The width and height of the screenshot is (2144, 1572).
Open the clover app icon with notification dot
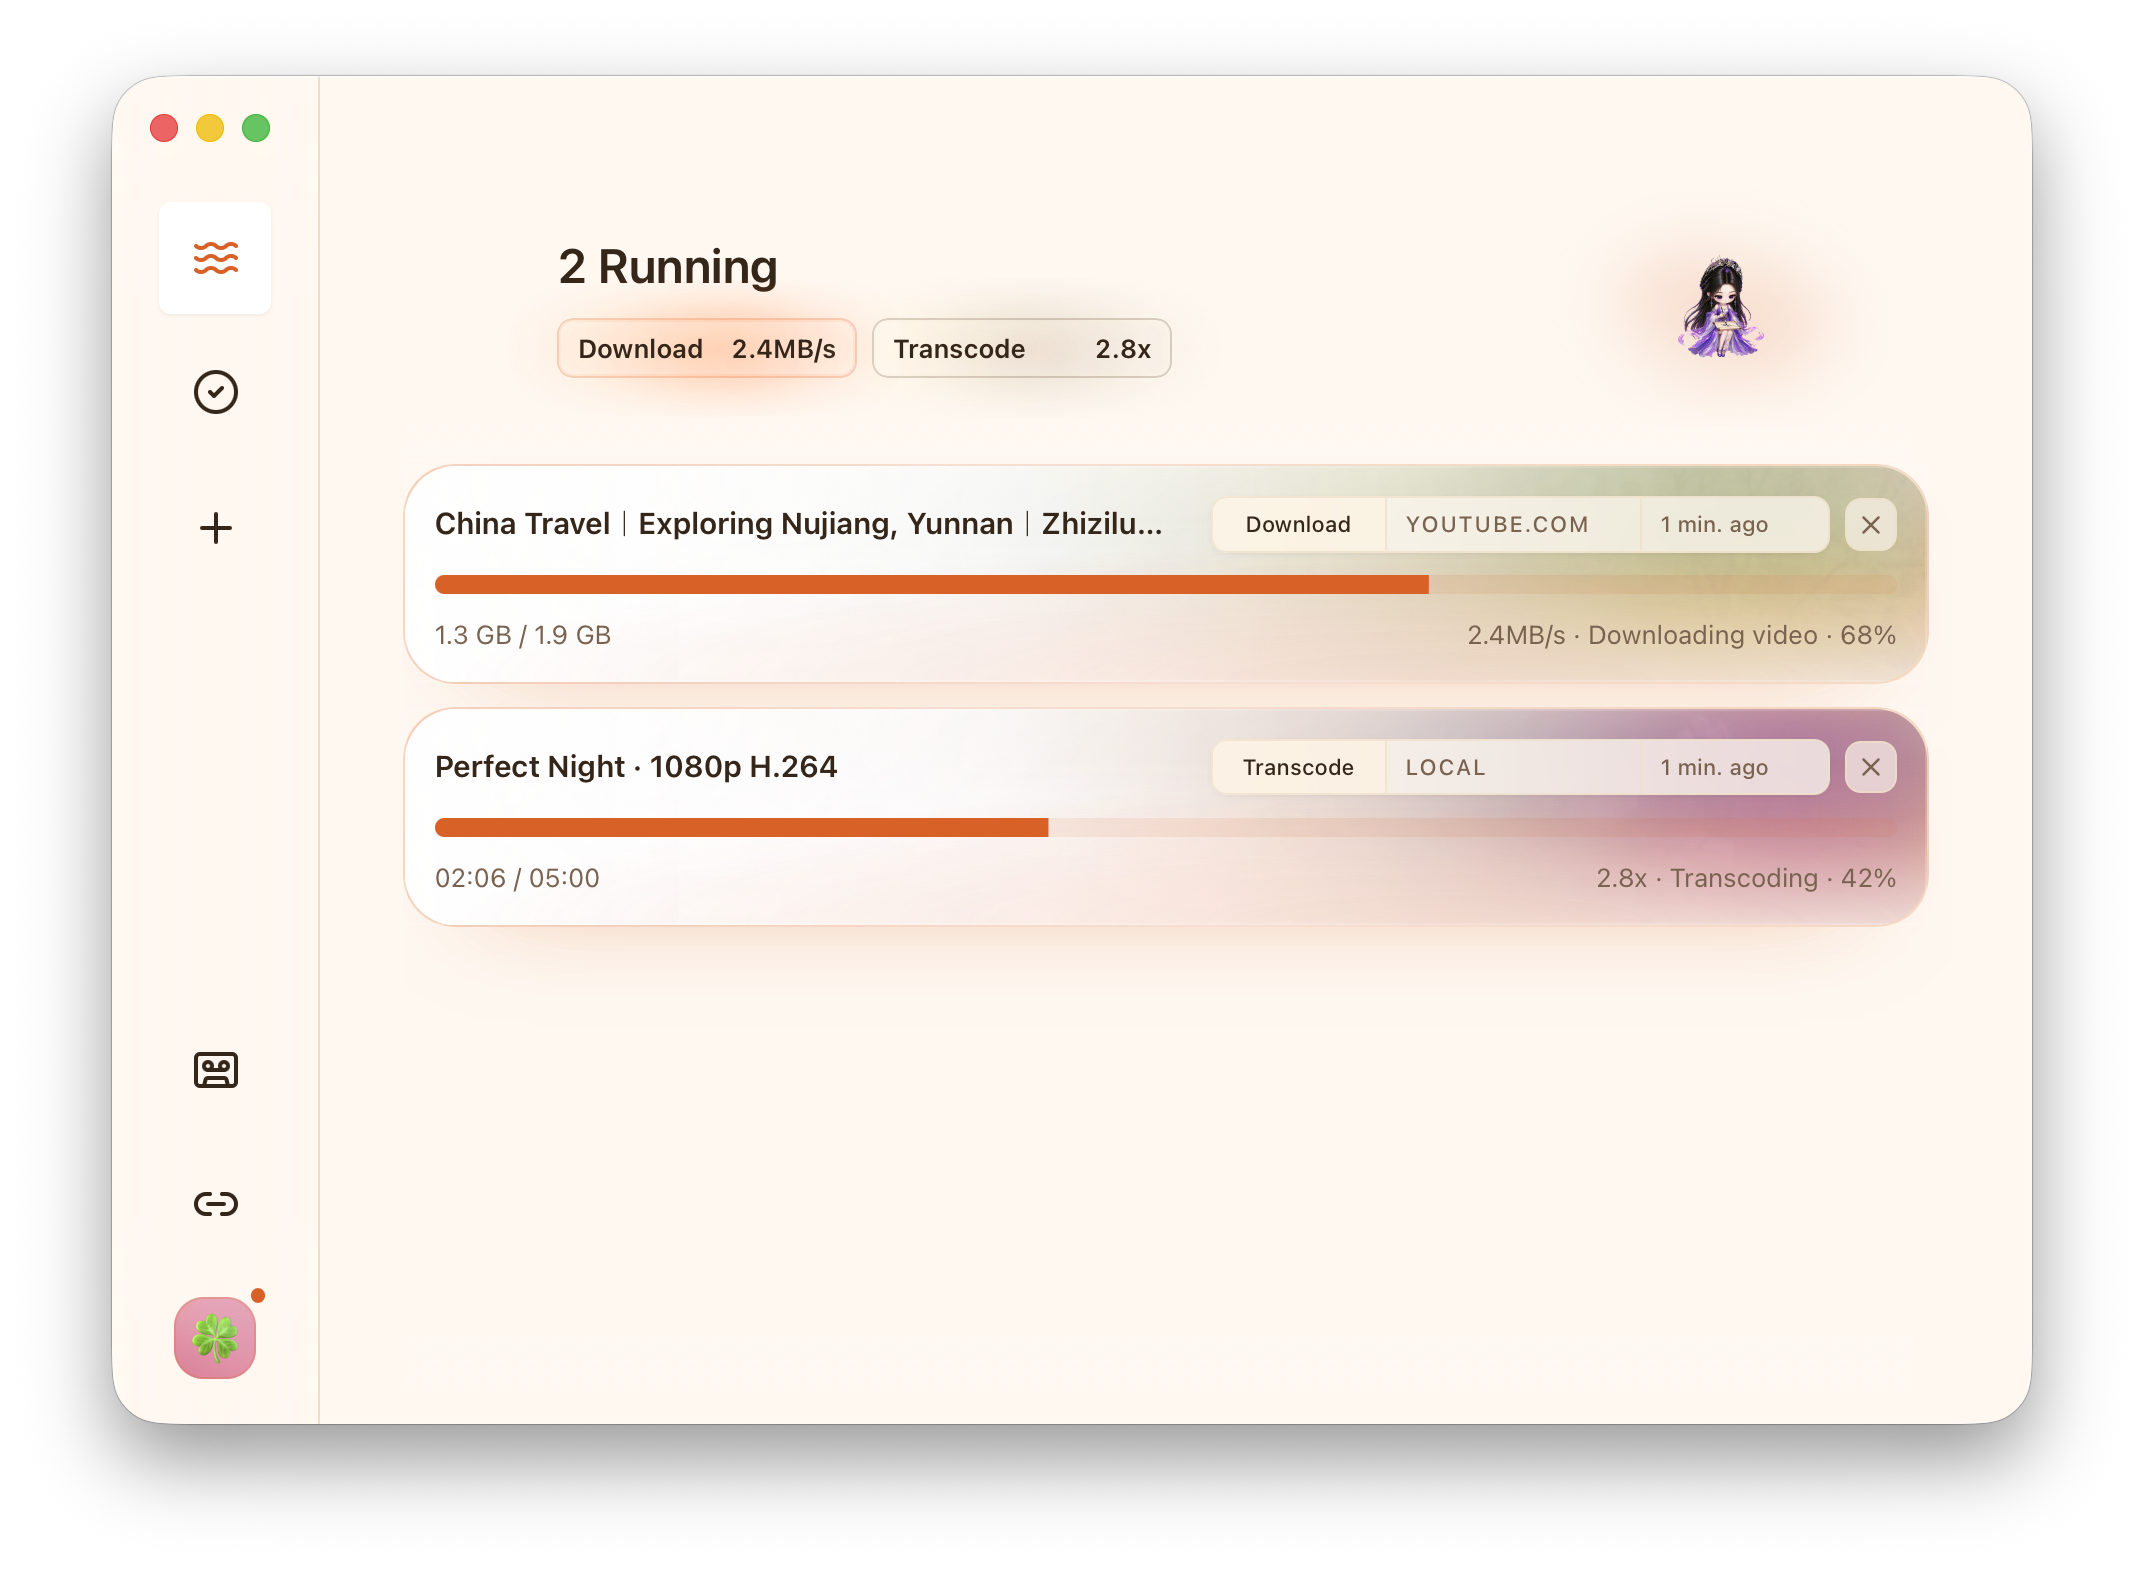[215, 1339]
